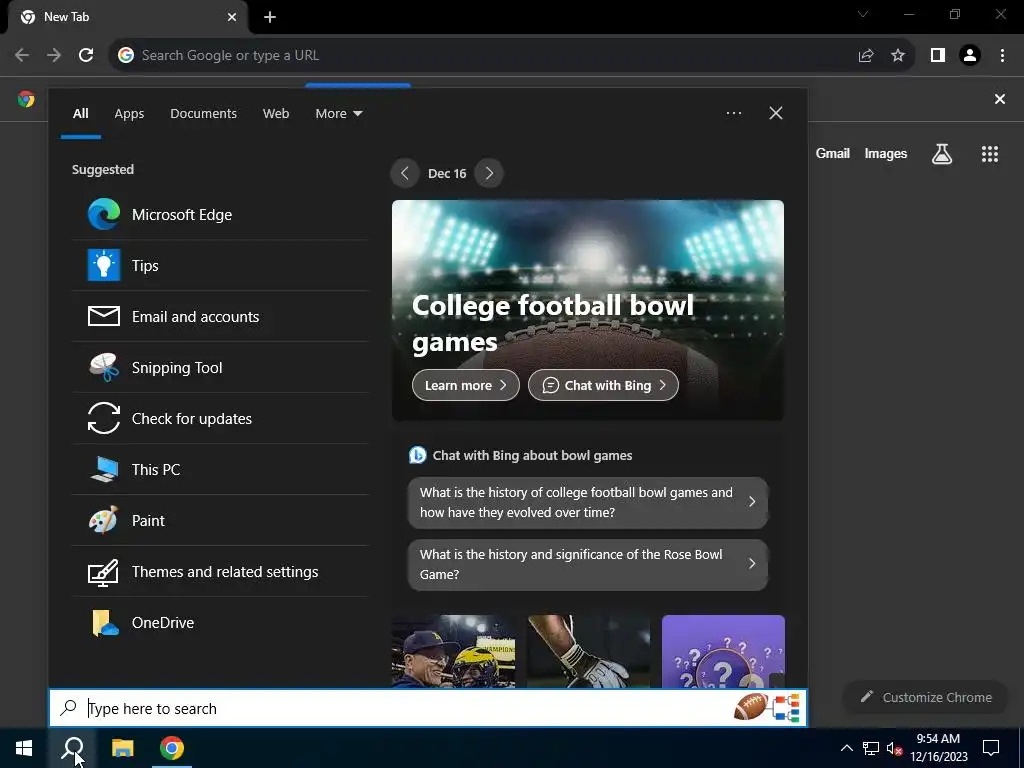
Task: Open Chrome tab search dropdown arrow
Action: click(x=863, y=14)
